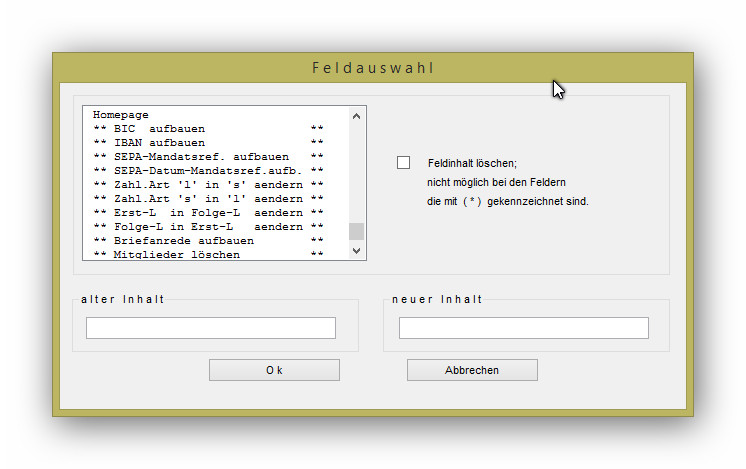This screenshot has height=469, width=746.
Task: Focus the 'neuer Inhalt' text field
Action: pyautogui.click(x=523, y=328)
